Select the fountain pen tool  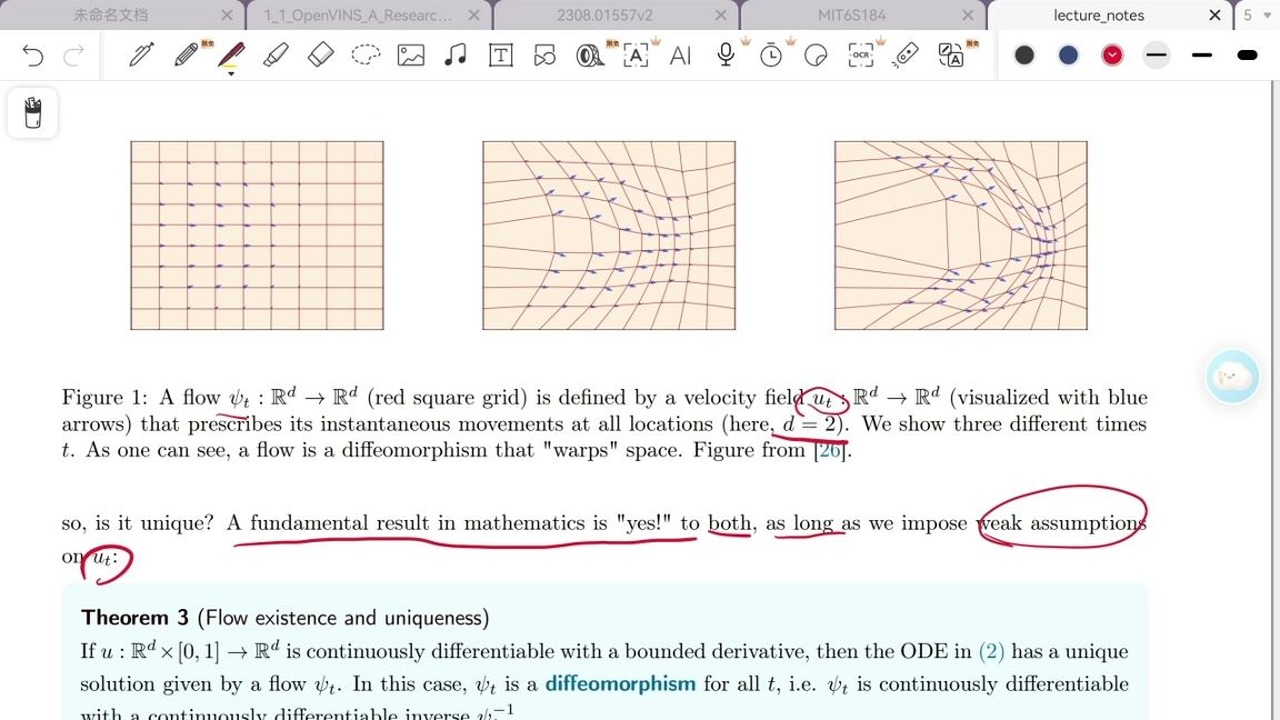(140, 55)
